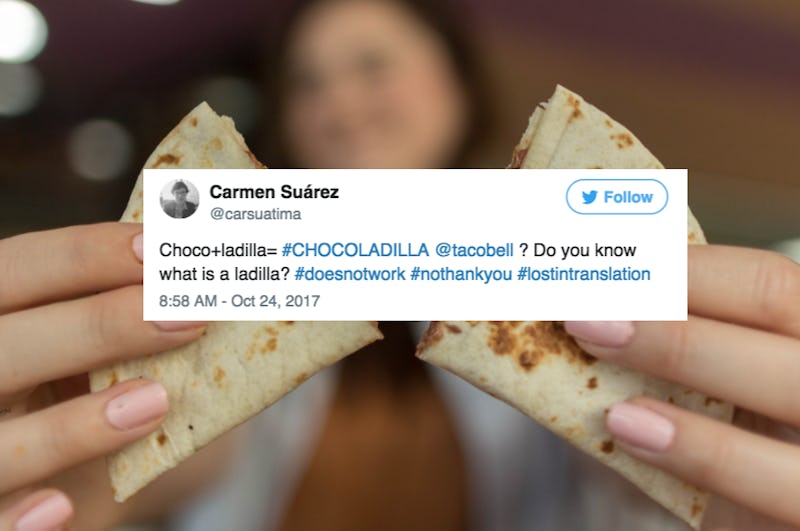The height and width of the screenshot is (531, 800).
Task: Open the #lostintranslation hashtag
Action: pos(584,274)
